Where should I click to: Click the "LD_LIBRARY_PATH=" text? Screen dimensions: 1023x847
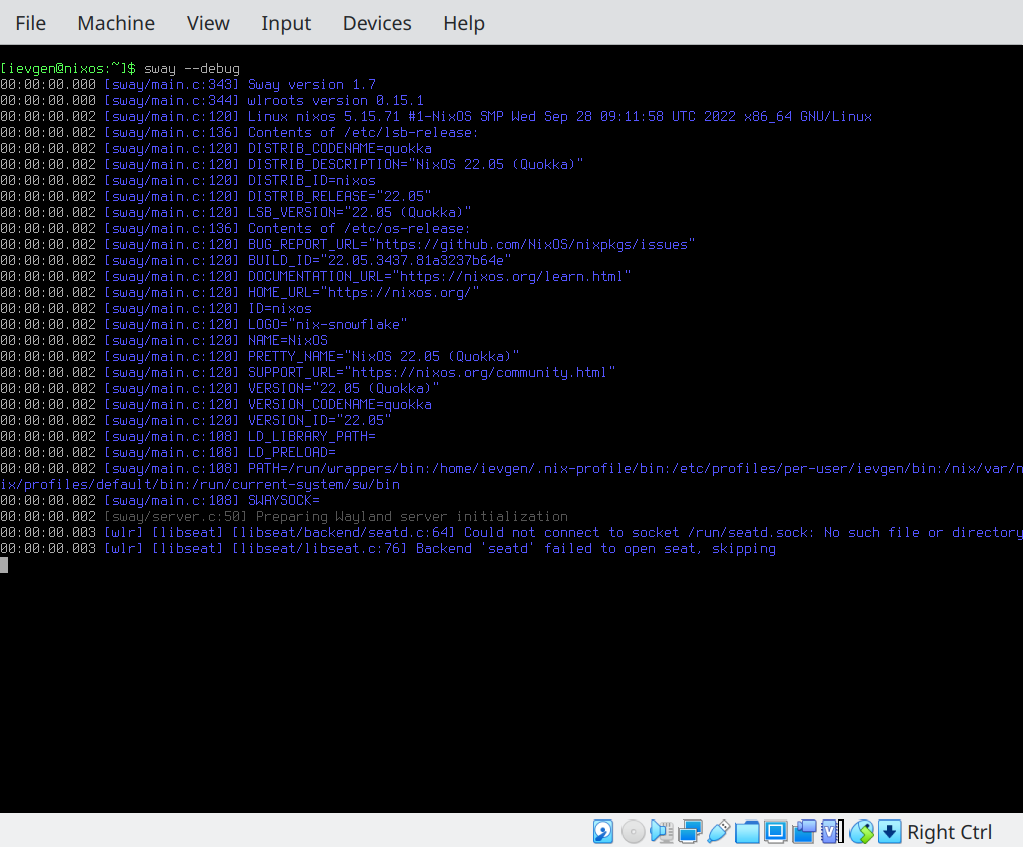pyautogui.click(x=312, y=436)
